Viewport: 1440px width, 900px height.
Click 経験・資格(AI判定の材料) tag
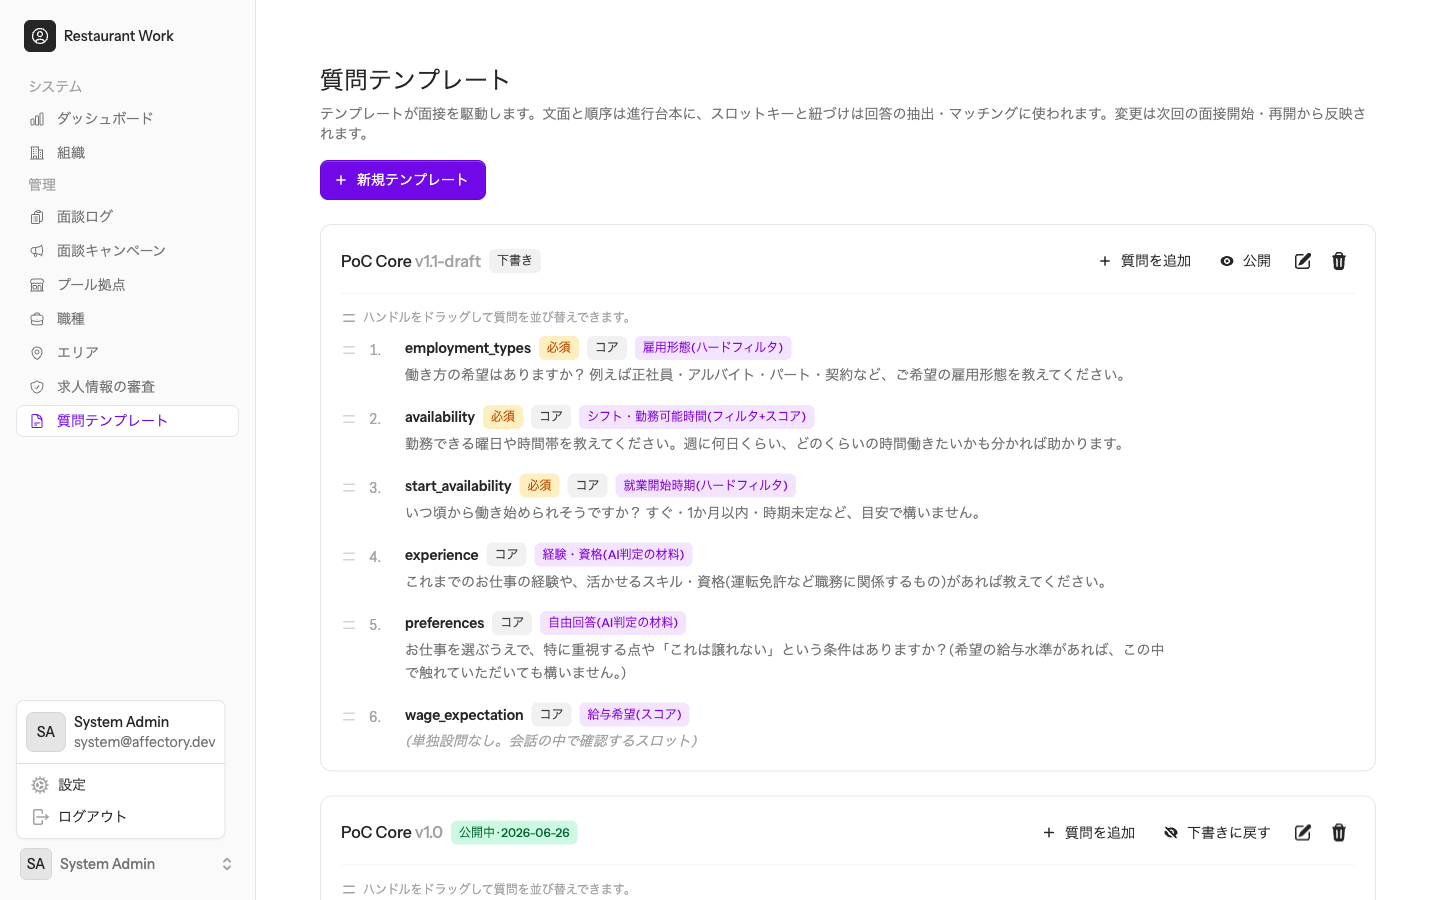[613, 555]
